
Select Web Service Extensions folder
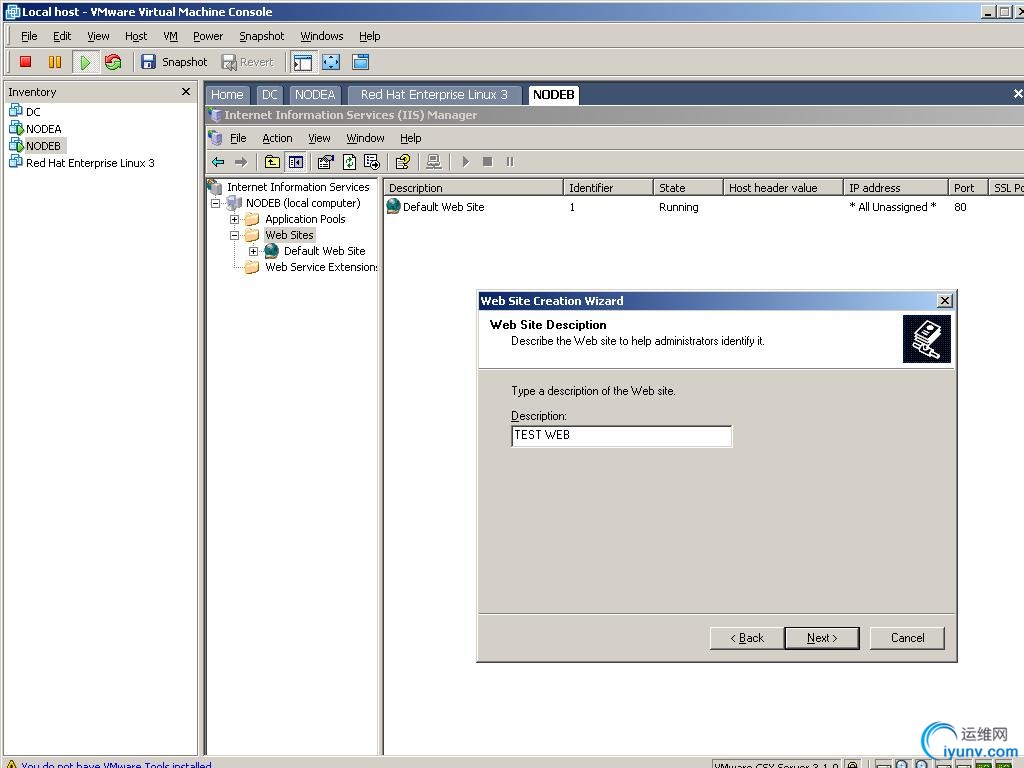321,267
